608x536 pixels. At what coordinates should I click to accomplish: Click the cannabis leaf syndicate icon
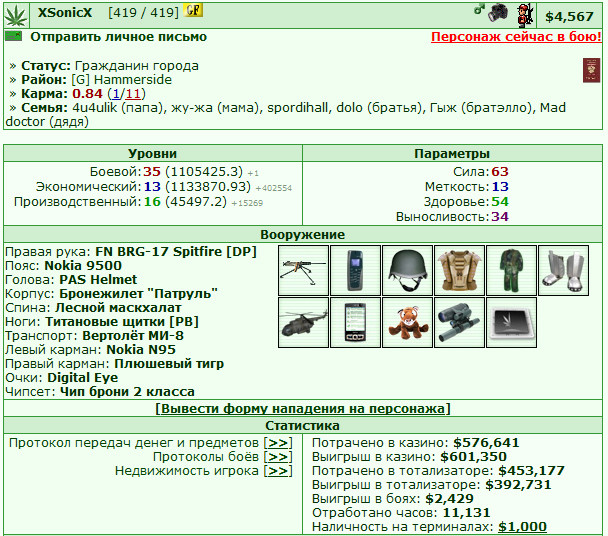pyautogui.click(x=16, y=16)
